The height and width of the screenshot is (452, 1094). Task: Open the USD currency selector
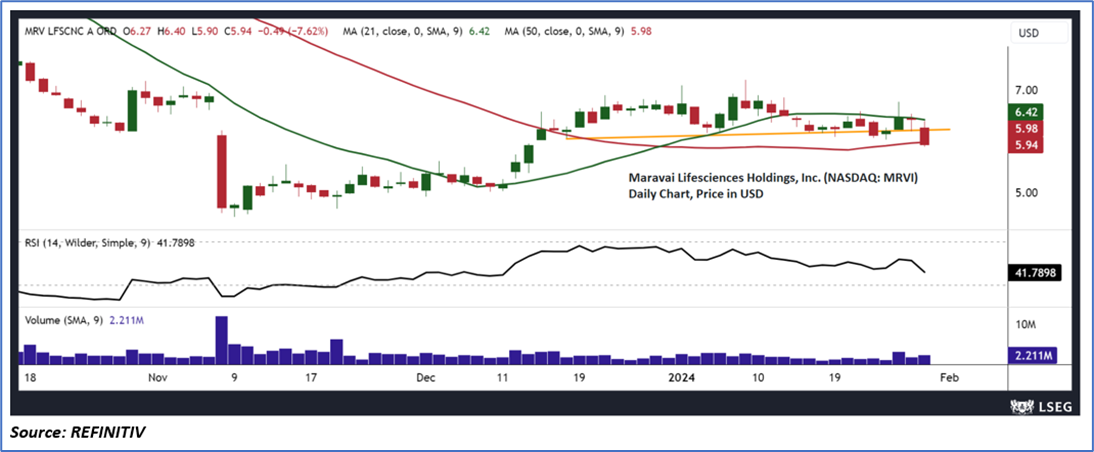(x=1039, y=33)
